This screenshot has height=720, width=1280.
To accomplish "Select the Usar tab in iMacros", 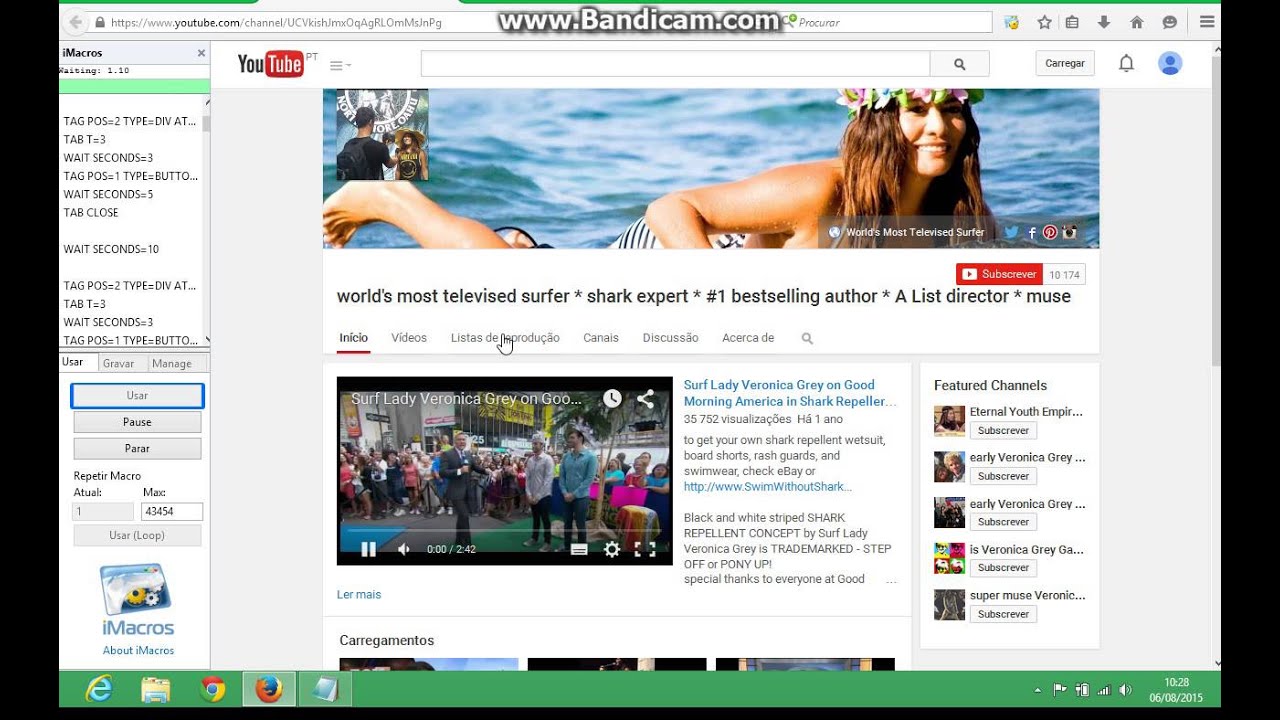I will pos(73,362).
